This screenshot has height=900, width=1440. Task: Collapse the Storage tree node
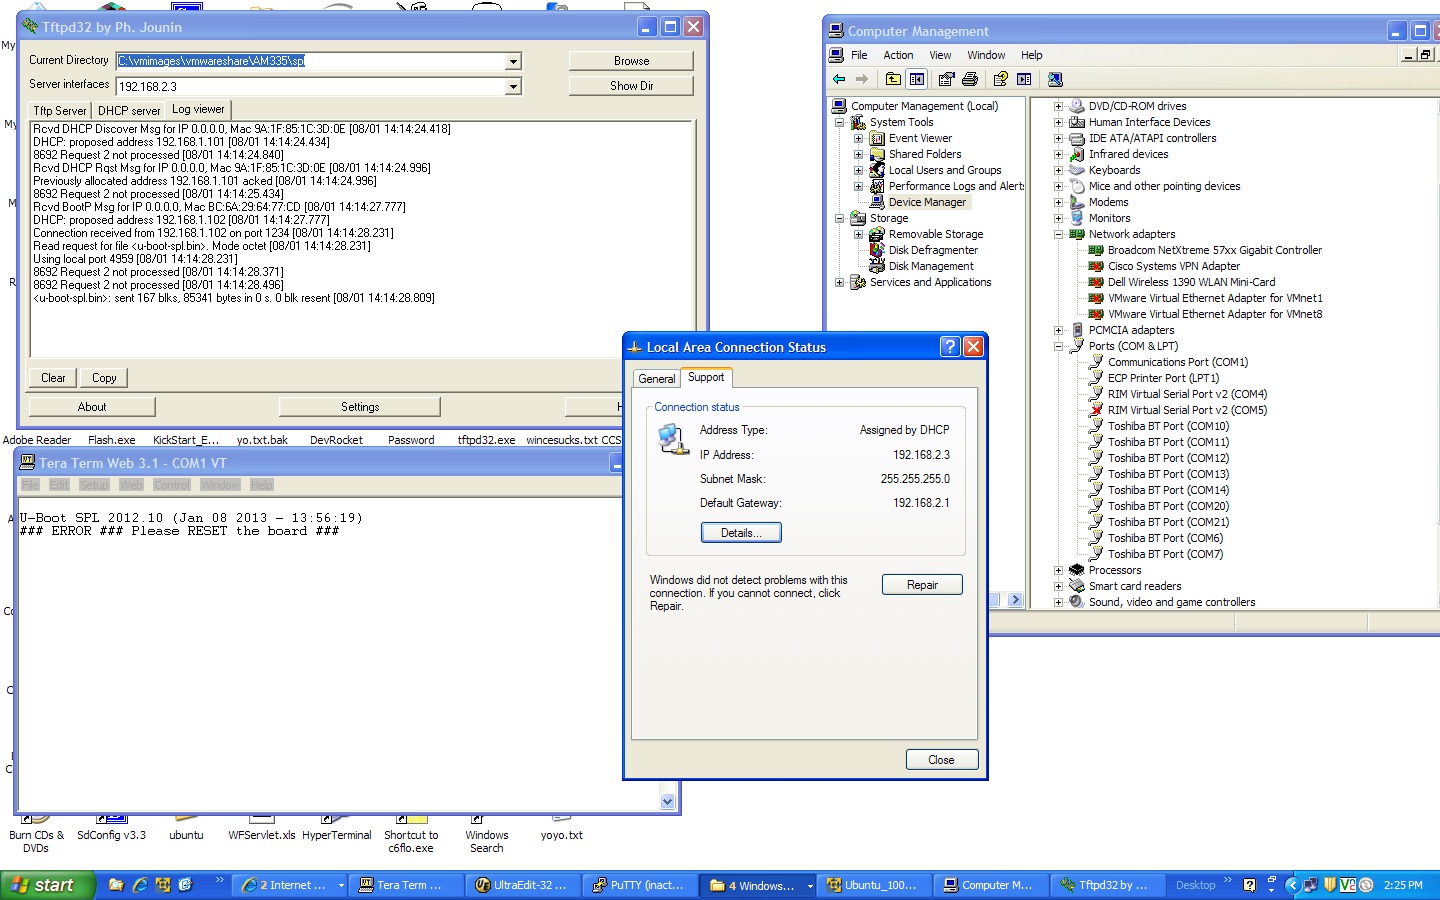tap(839, 218)
